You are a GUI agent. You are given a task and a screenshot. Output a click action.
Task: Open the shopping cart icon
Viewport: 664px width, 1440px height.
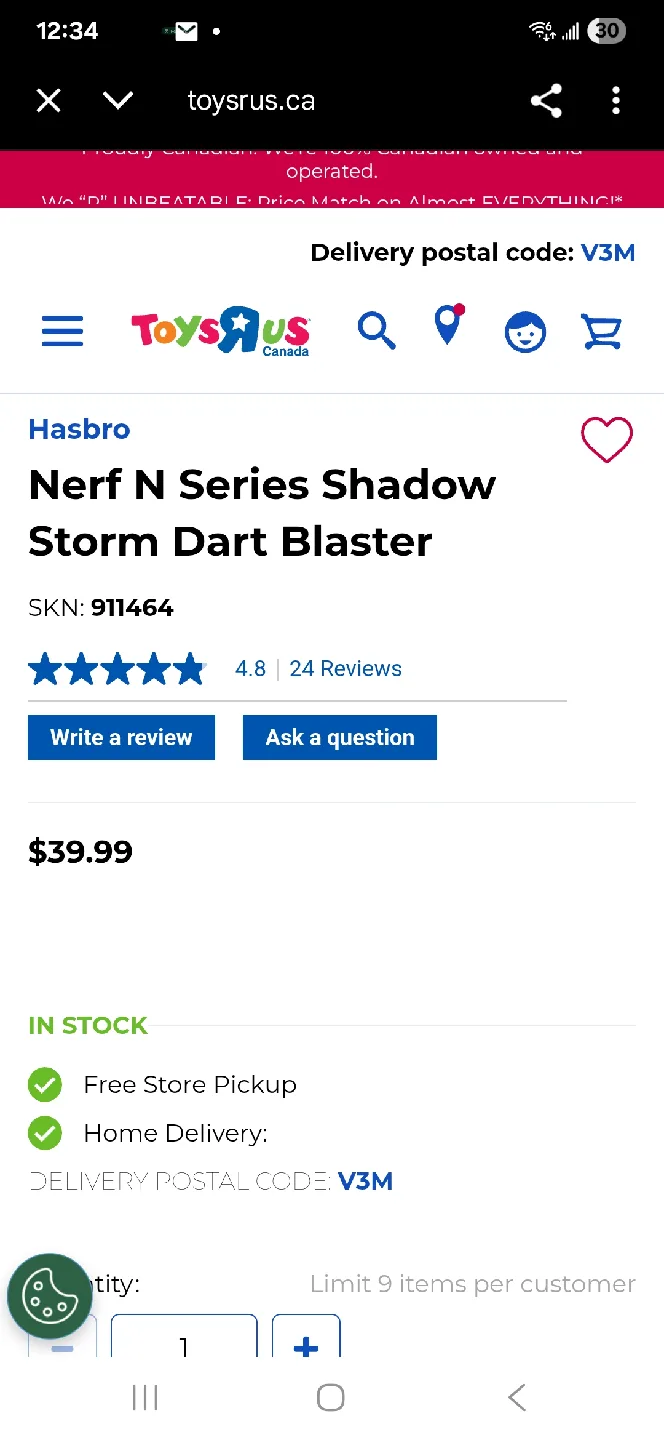tap(601, 331)
